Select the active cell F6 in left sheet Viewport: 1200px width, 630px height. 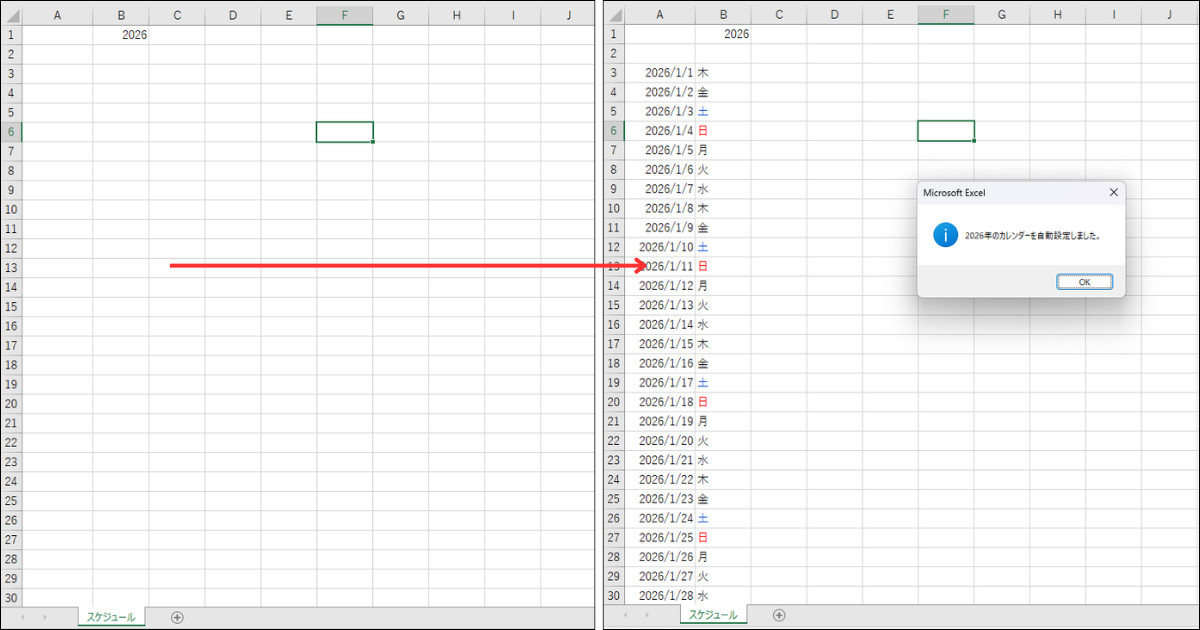click(x=344, y=131)
